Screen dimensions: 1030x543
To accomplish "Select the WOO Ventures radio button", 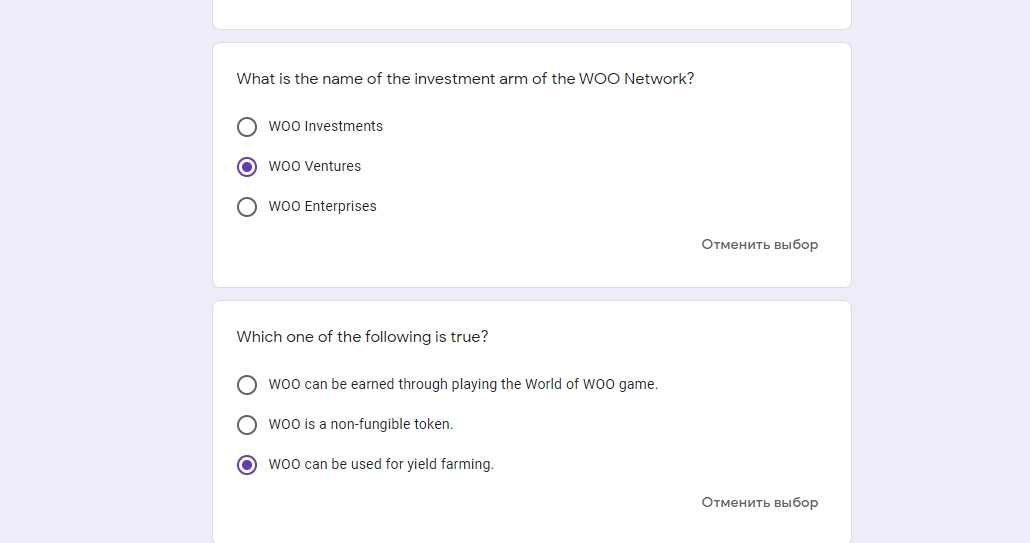I will pyautogui.click(x=247, y=167).
